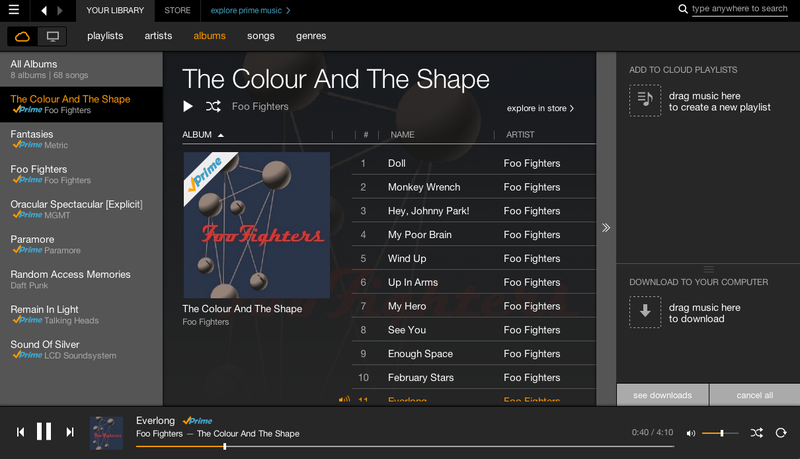Follow the explore prime music link
Viewport: 800px width, 459px height.
(250, 10)
